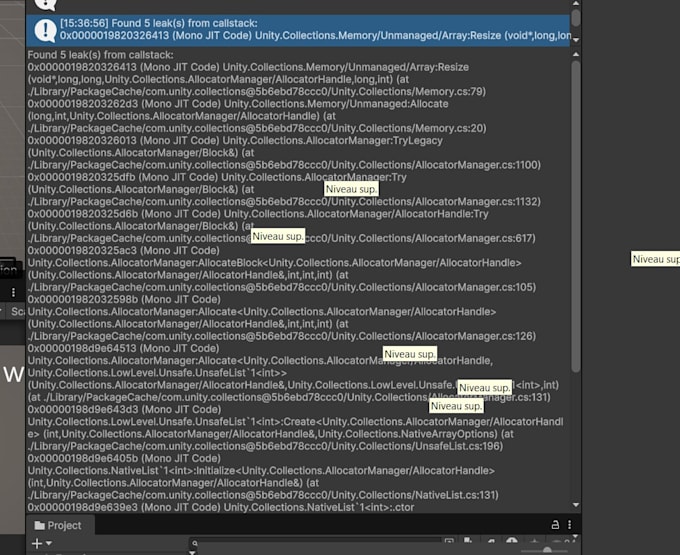
Task: Click the plus Create button in Project panel
Action: pos(37,543)
